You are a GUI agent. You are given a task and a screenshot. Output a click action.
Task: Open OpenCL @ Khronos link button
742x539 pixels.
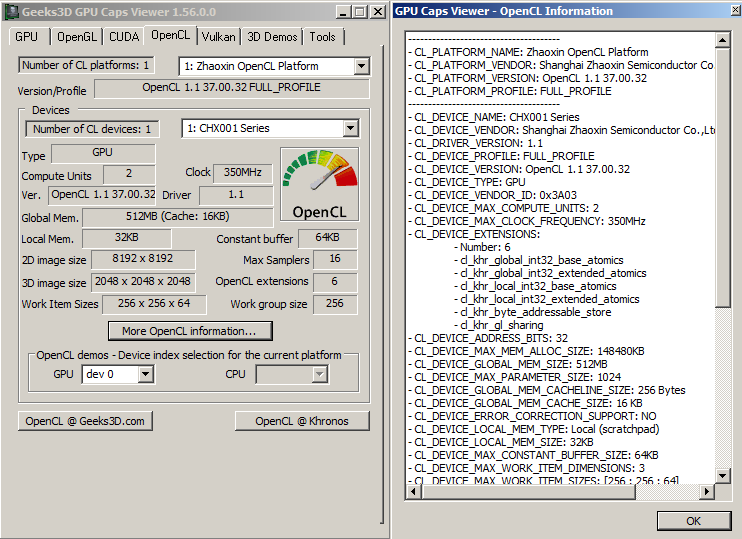(302, 421)
